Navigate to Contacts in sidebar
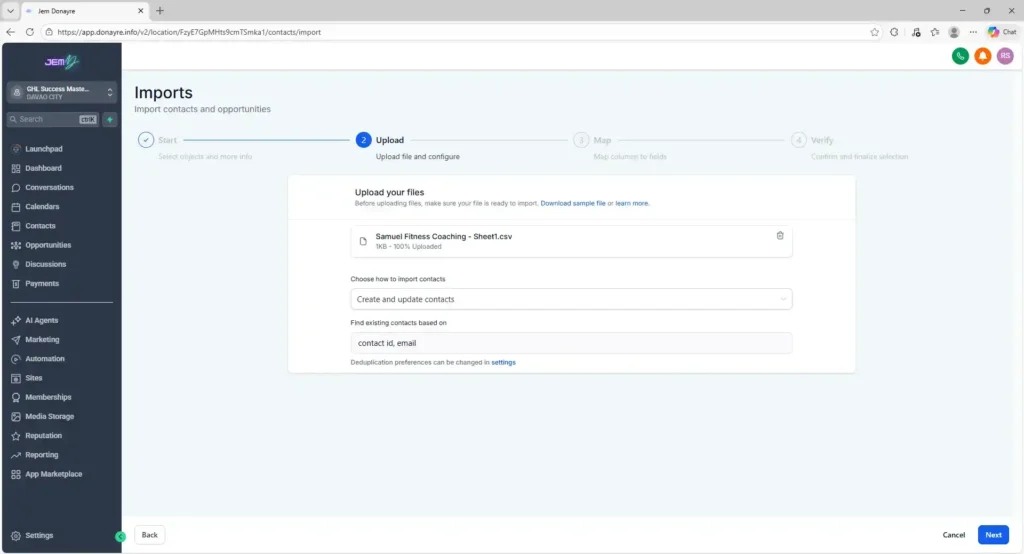 40,226
